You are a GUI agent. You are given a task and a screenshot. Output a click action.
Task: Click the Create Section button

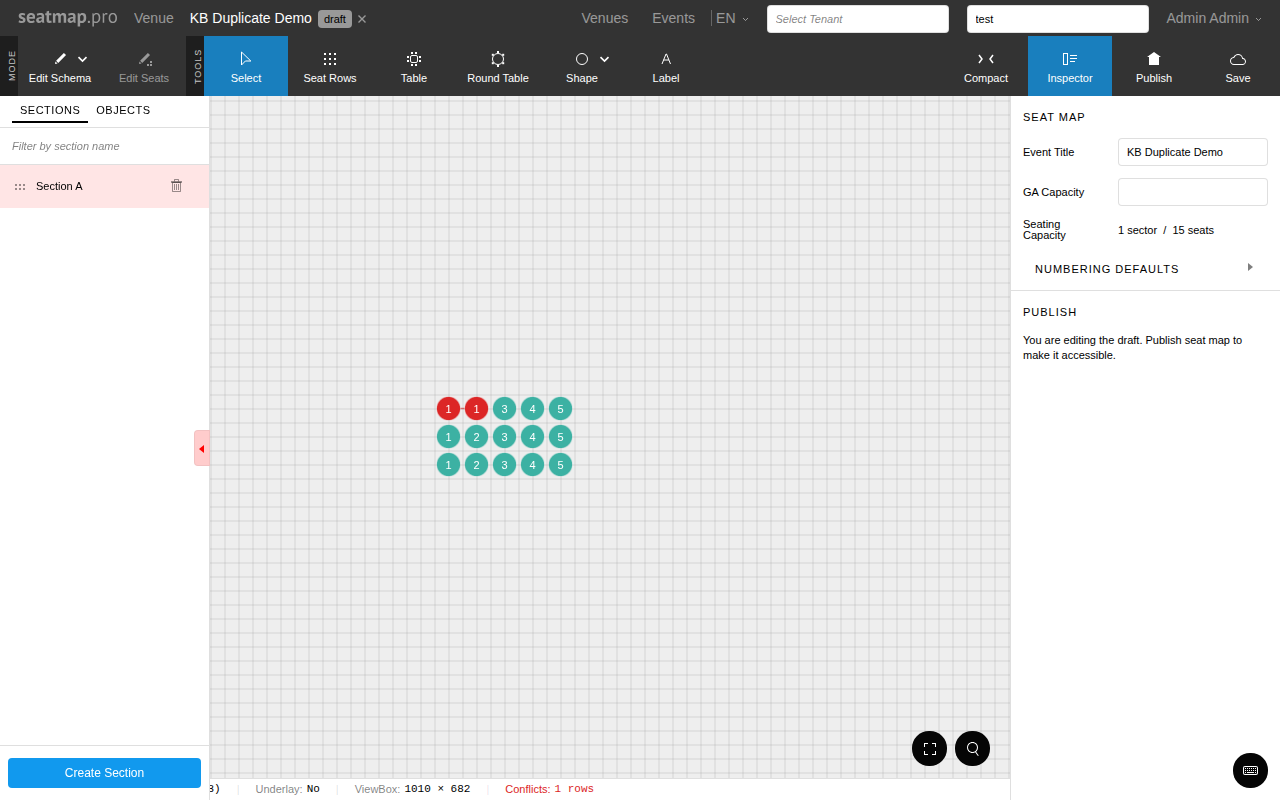click(104, 773)
